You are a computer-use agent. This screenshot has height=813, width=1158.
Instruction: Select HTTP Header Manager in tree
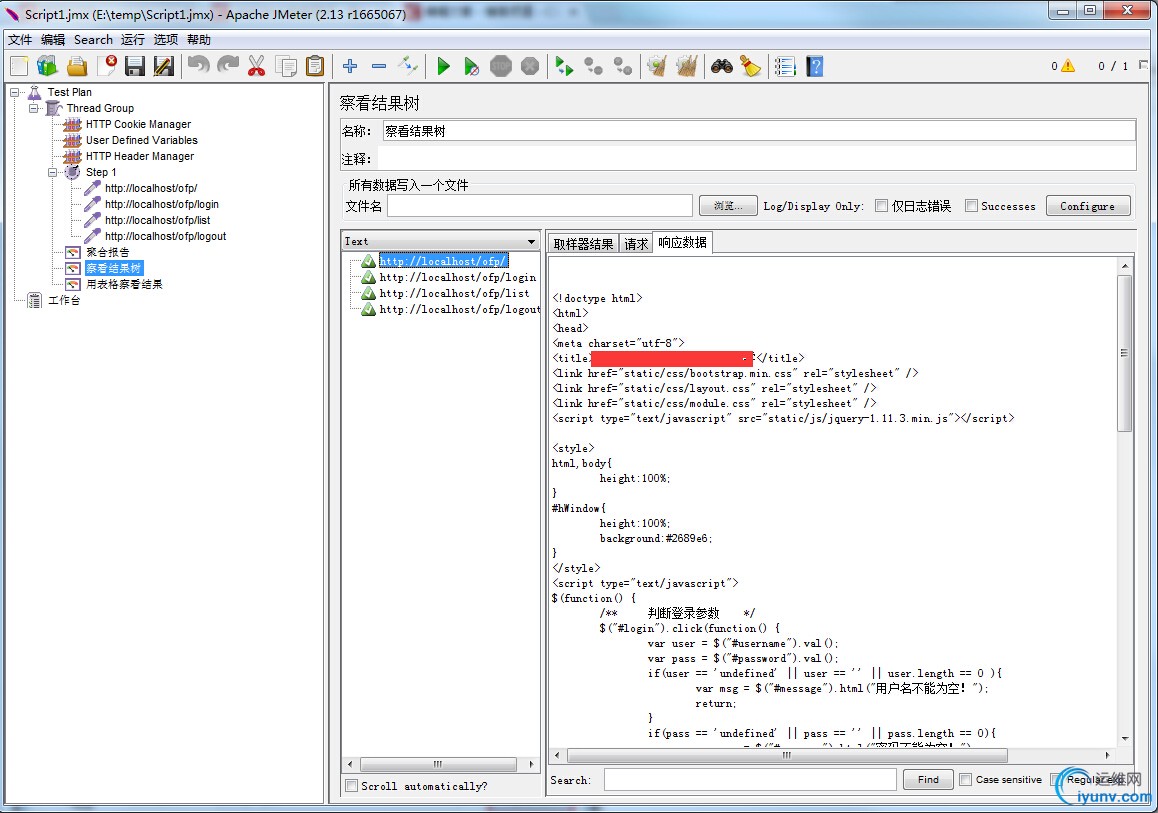point(140,157)
